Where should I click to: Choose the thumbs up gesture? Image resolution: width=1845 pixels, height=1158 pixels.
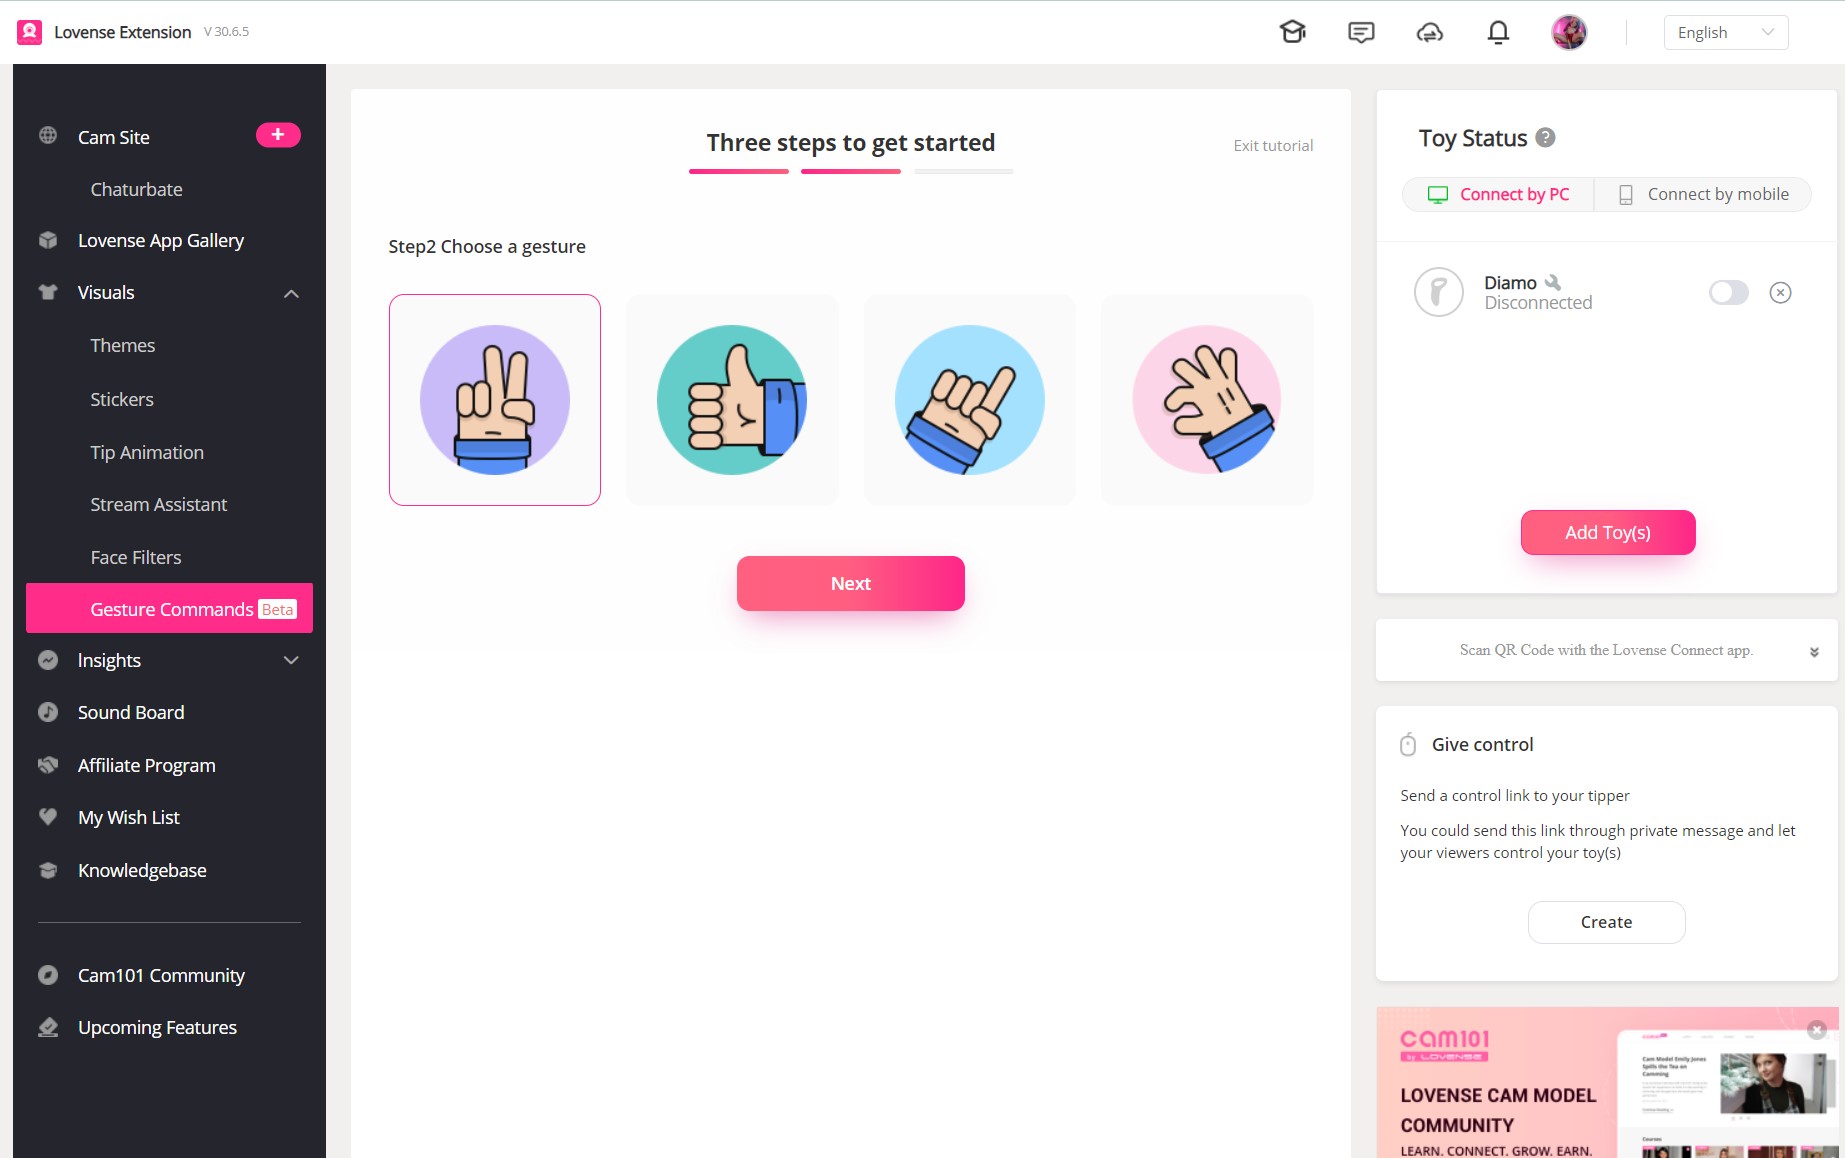click(x=732, y=400)
